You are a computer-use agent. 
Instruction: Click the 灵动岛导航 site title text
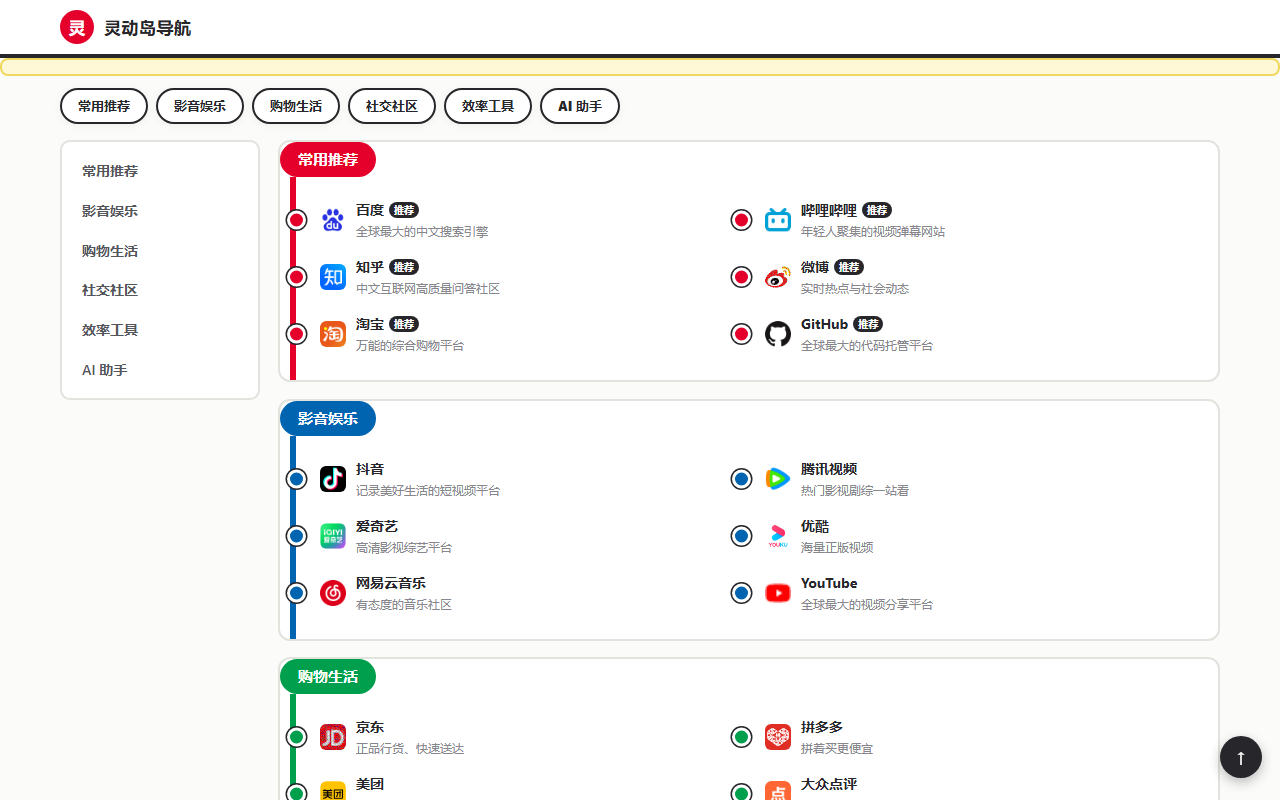(147, 28)
